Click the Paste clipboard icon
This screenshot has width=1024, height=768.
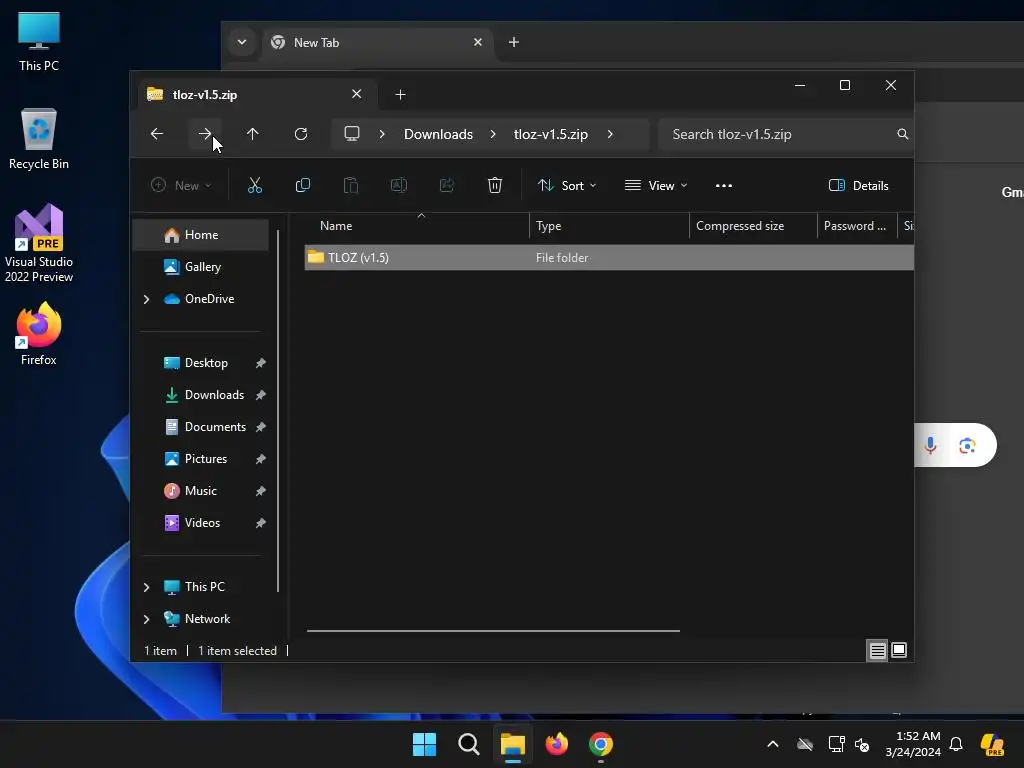click(351, 185)
